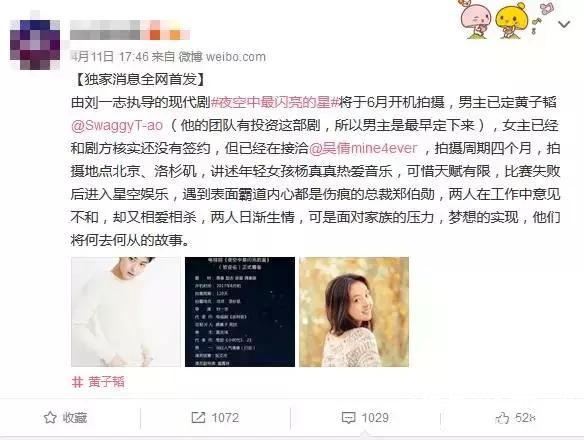This screenshot has height=440, width=584.
Task: Visit @SwaggyT-ao mention profile
Action: [x=117, y=125]
